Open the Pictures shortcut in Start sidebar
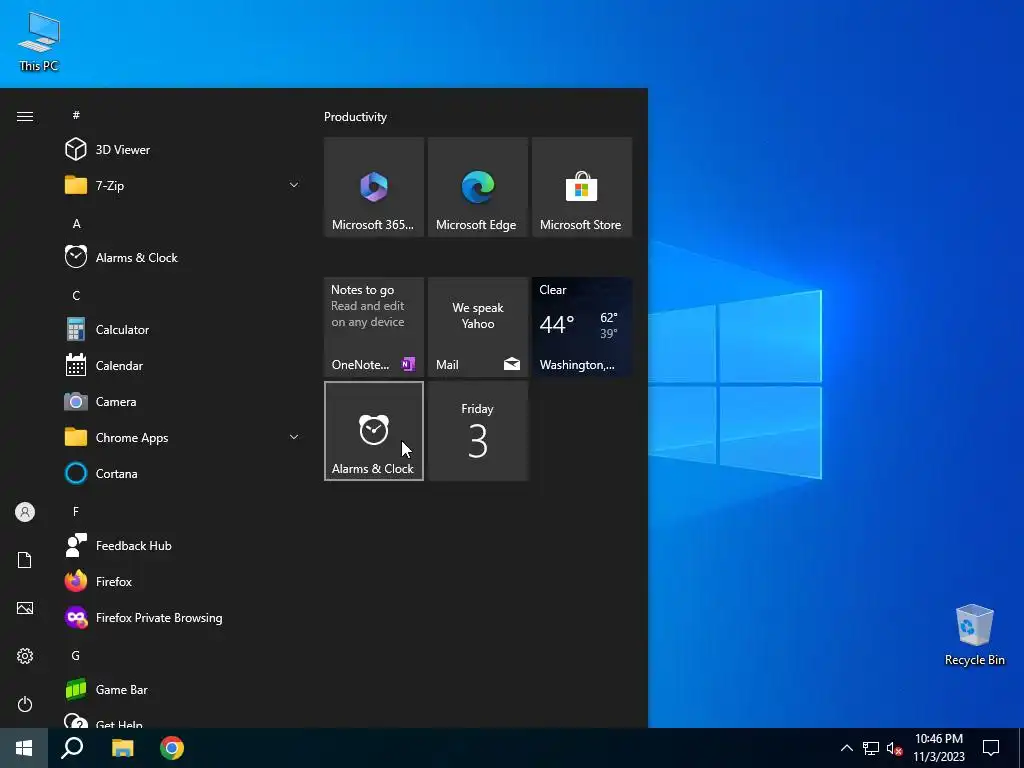The width and height of the screenshot is (1024, 768). tap(25, 608)
